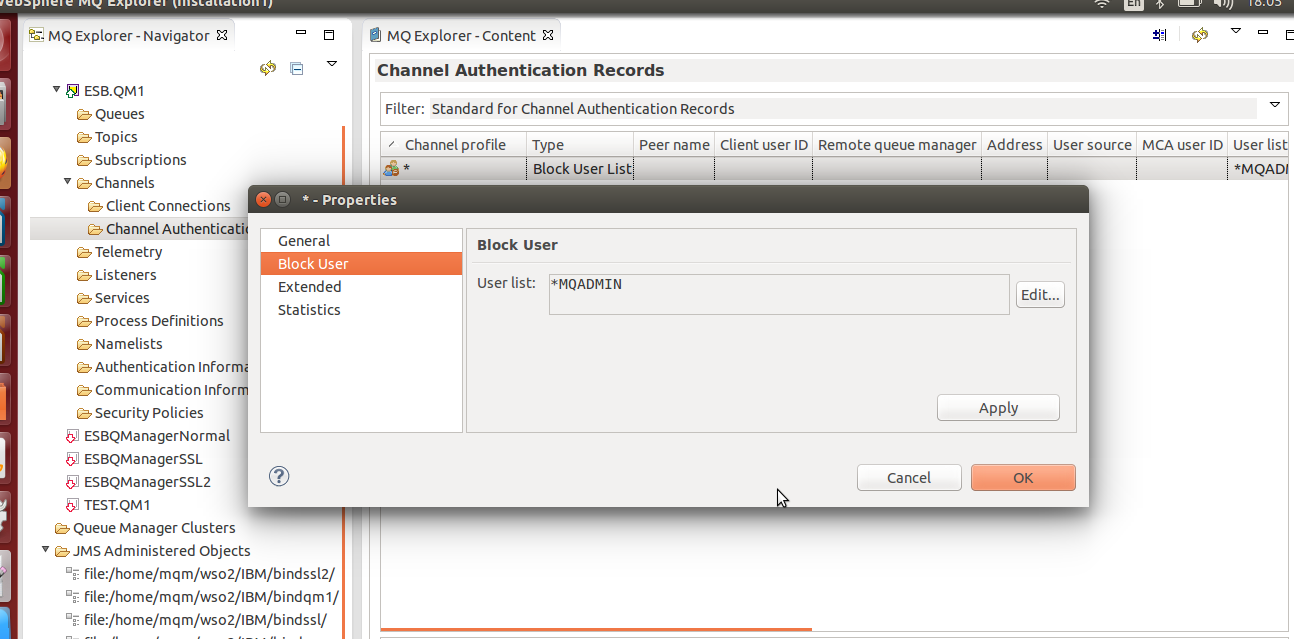Sort by Type column header
The height and width of the screenshot is (639, 1294).
tap(580, 144)
